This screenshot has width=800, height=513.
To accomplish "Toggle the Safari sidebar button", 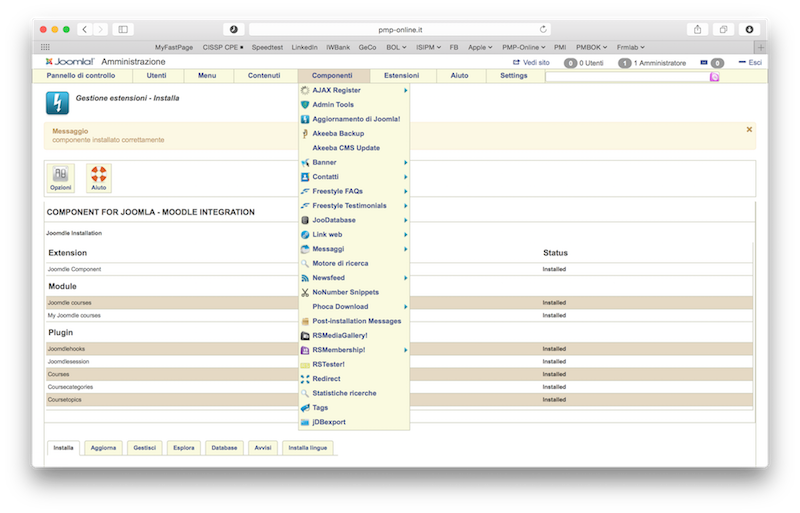I will point(124,29).
